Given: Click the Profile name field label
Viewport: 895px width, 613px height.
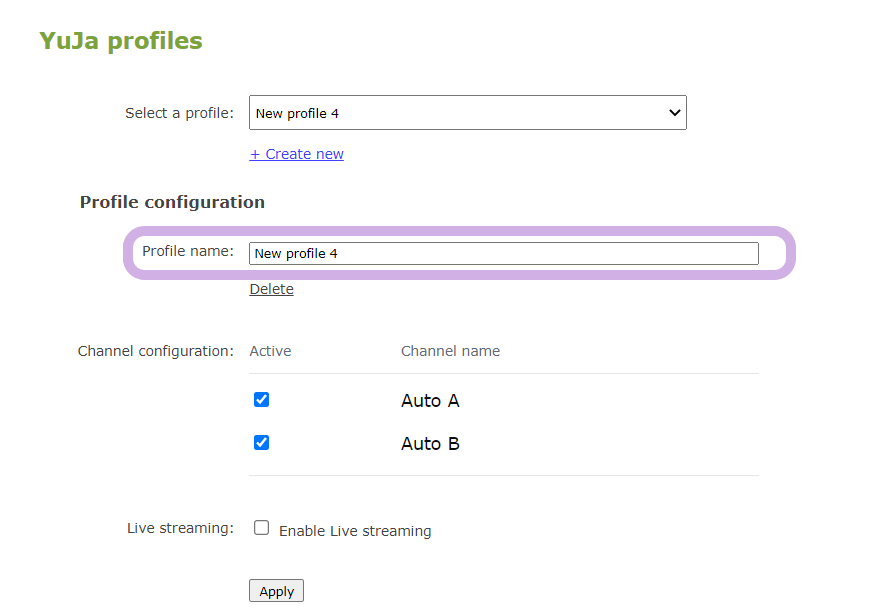Looking at the screenshot, I should 188,251.
